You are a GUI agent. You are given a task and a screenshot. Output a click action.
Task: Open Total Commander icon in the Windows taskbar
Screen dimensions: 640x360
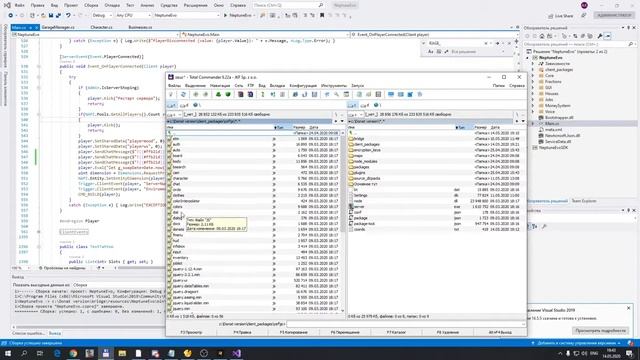point(106,353)
